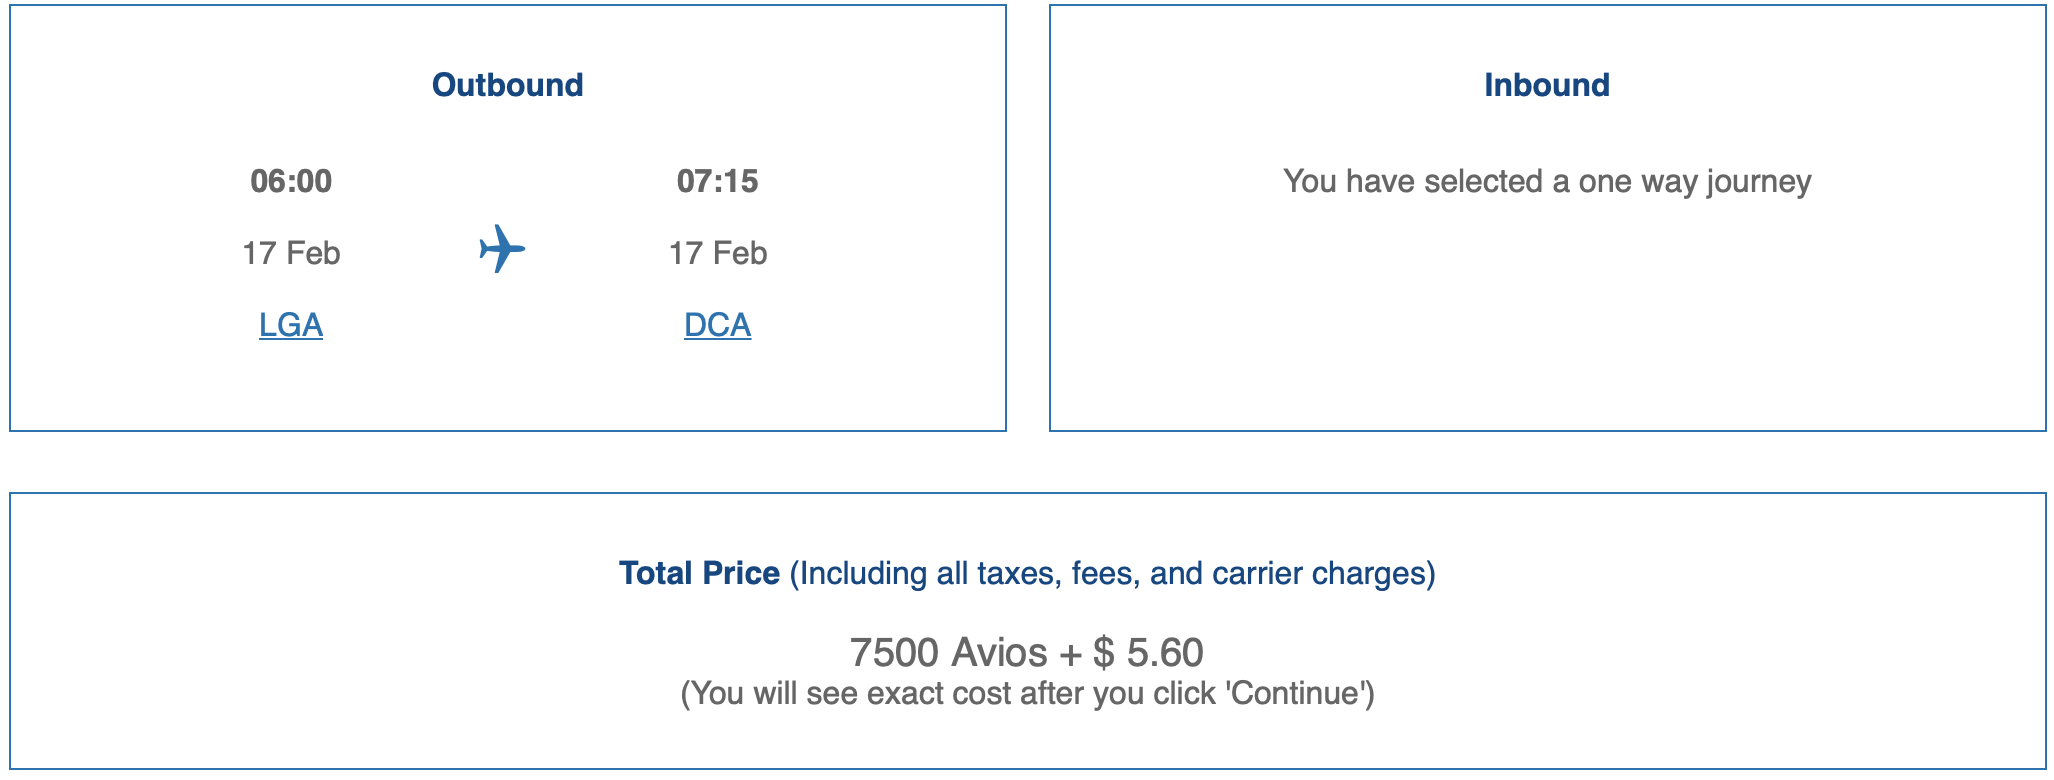The image size is (2054, 780).
Task: Select the Inbound heading
Action: (1547, 85)
